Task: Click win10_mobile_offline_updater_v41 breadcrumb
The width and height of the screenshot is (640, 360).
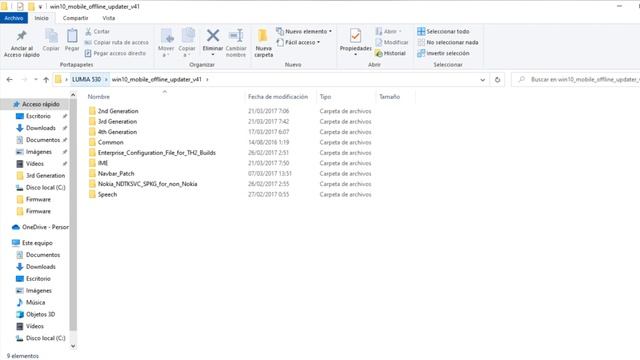Action: (157, 79)
